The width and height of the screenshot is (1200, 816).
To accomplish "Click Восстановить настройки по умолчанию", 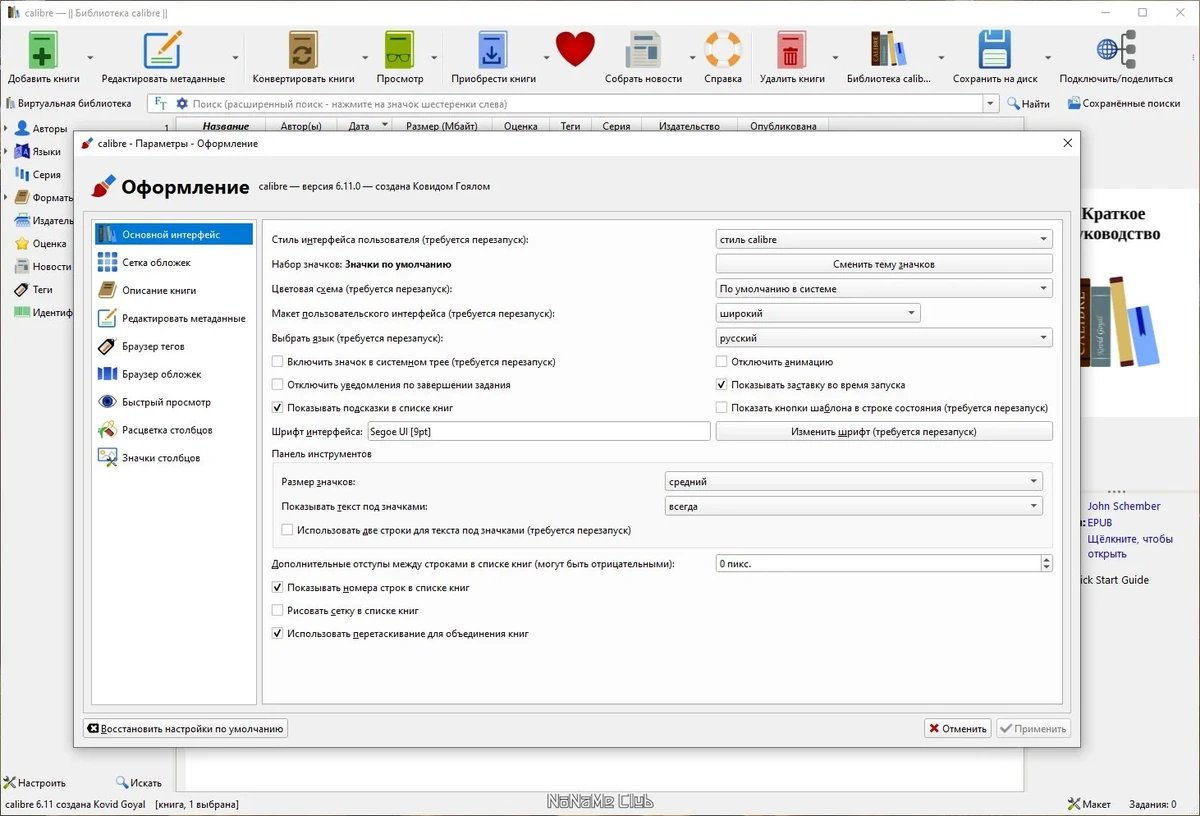I will 186,729.
